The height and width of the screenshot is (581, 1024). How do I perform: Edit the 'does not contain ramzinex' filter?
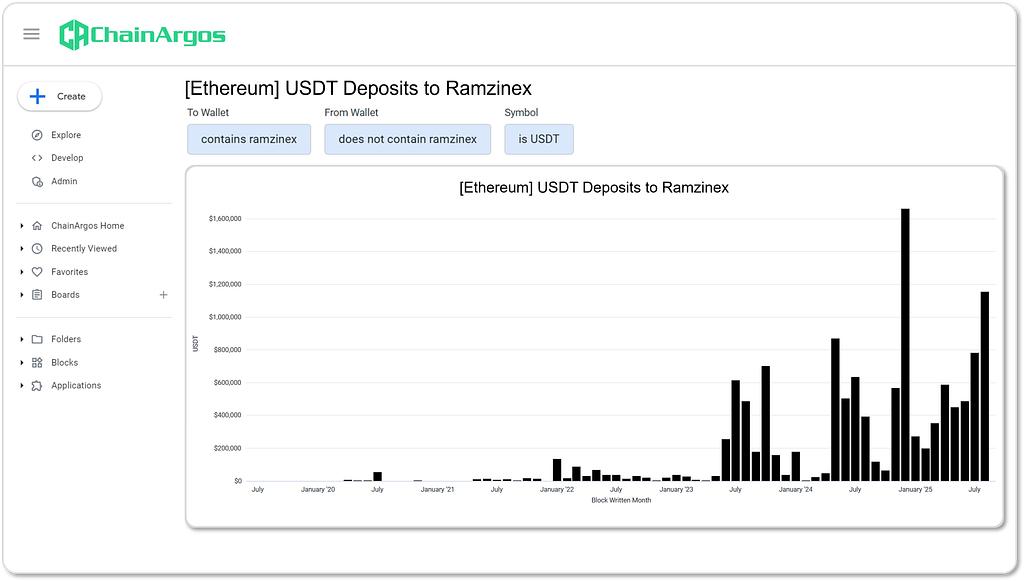tap(408, 140)
